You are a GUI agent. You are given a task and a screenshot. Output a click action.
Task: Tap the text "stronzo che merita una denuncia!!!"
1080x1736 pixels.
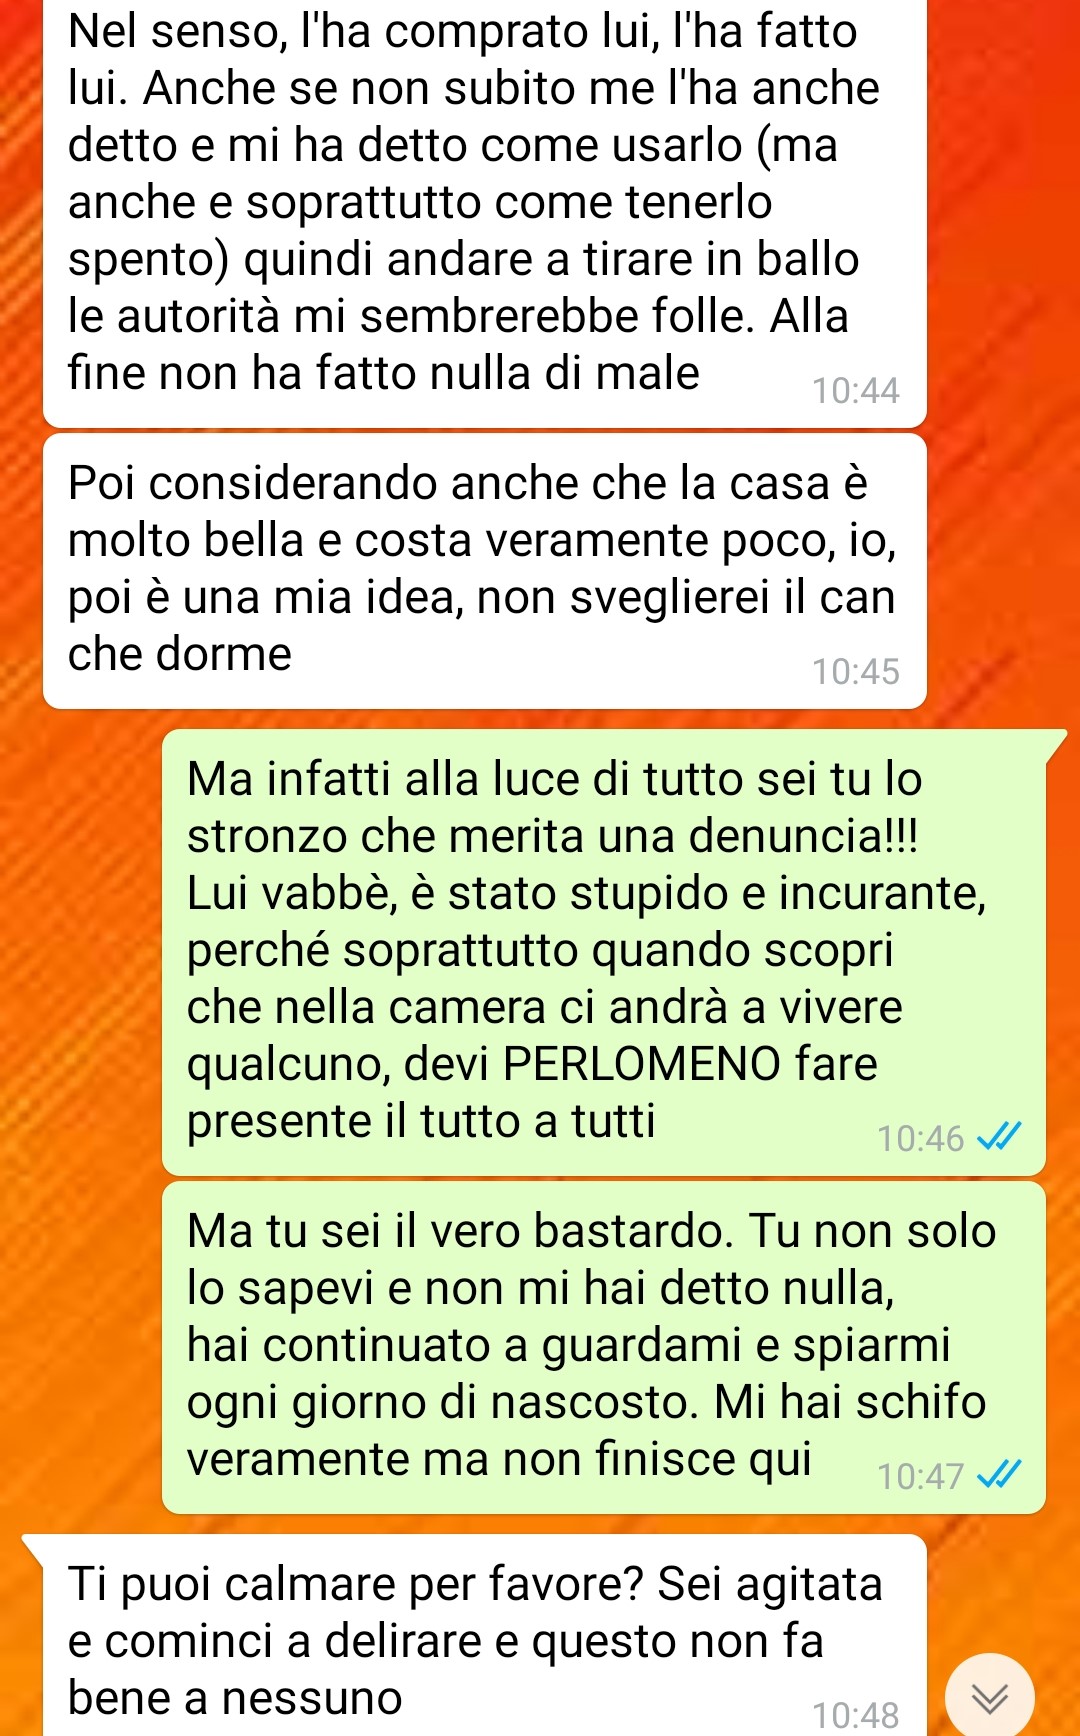552,836
